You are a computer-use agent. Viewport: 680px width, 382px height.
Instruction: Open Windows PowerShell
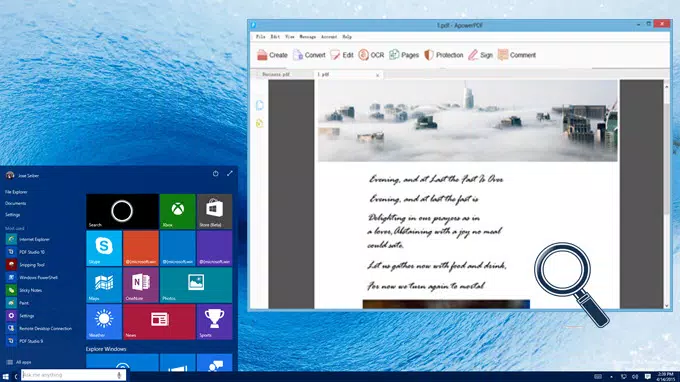pyautogui.click(x=32, y=278)
